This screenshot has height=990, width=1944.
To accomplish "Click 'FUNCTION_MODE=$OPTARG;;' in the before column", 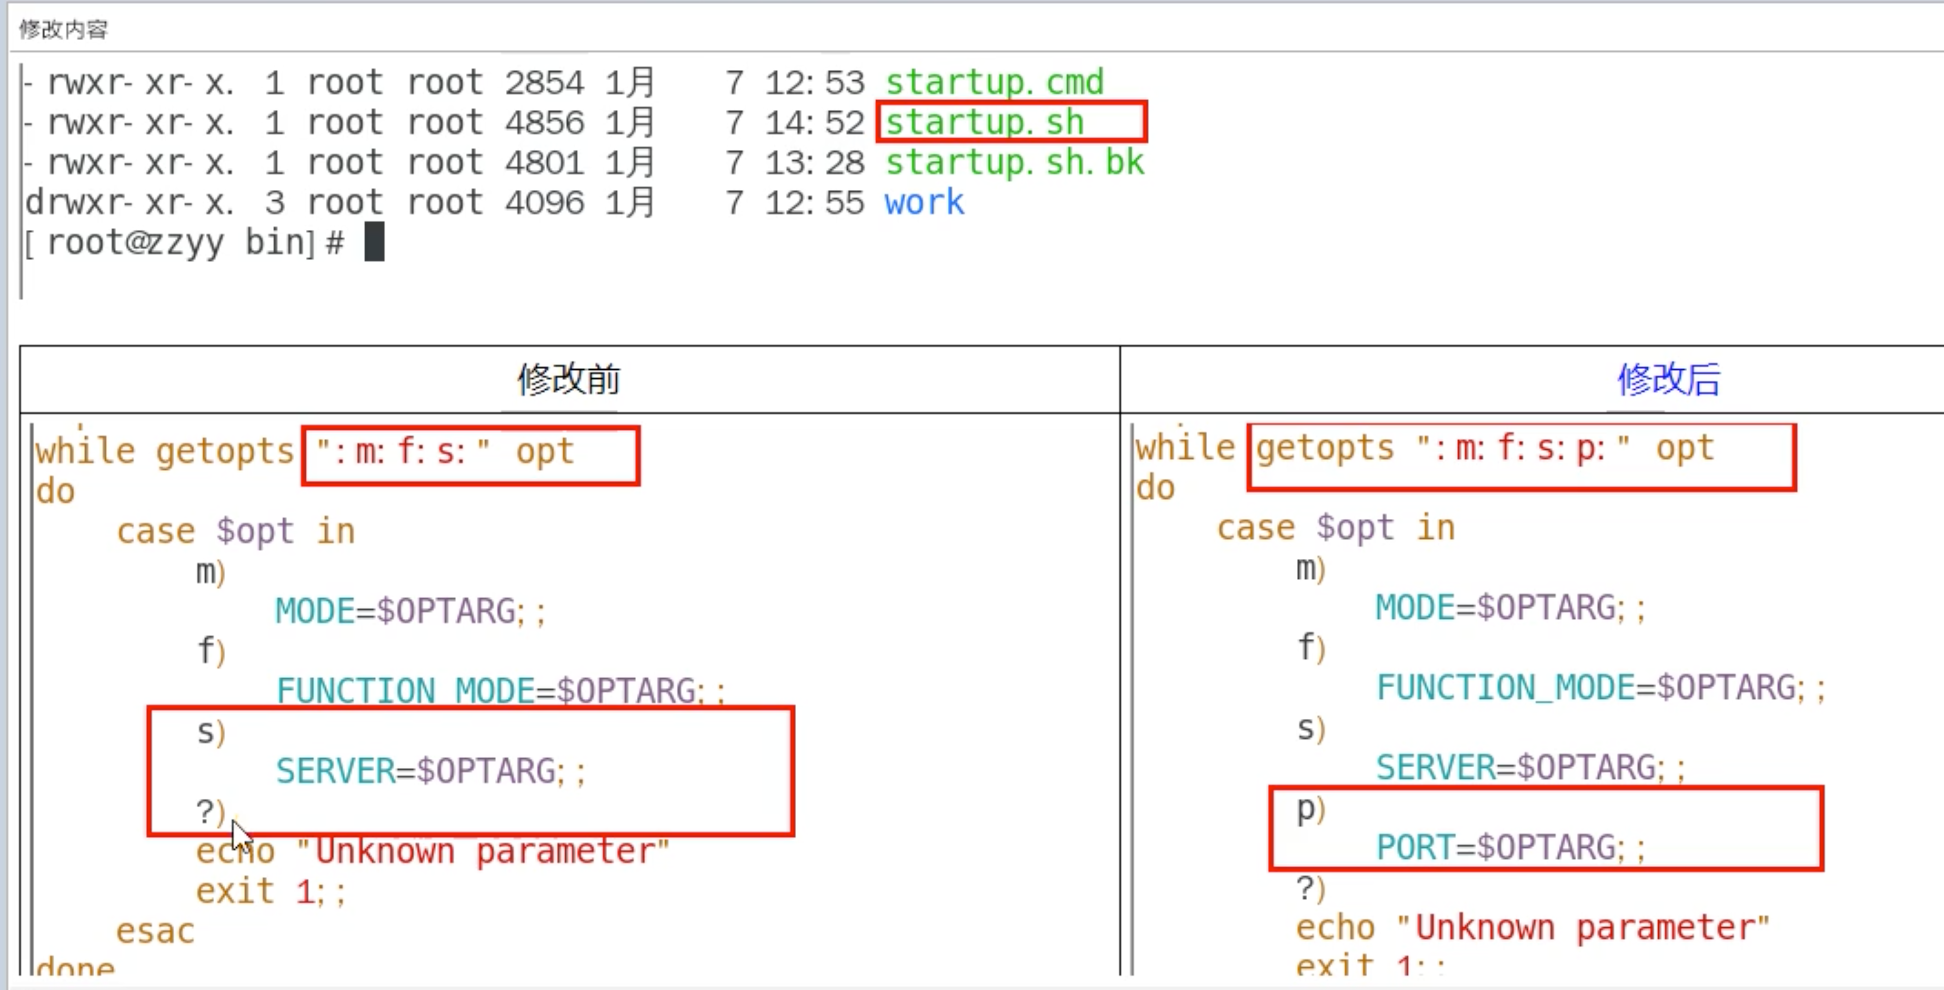I will 501,690.
